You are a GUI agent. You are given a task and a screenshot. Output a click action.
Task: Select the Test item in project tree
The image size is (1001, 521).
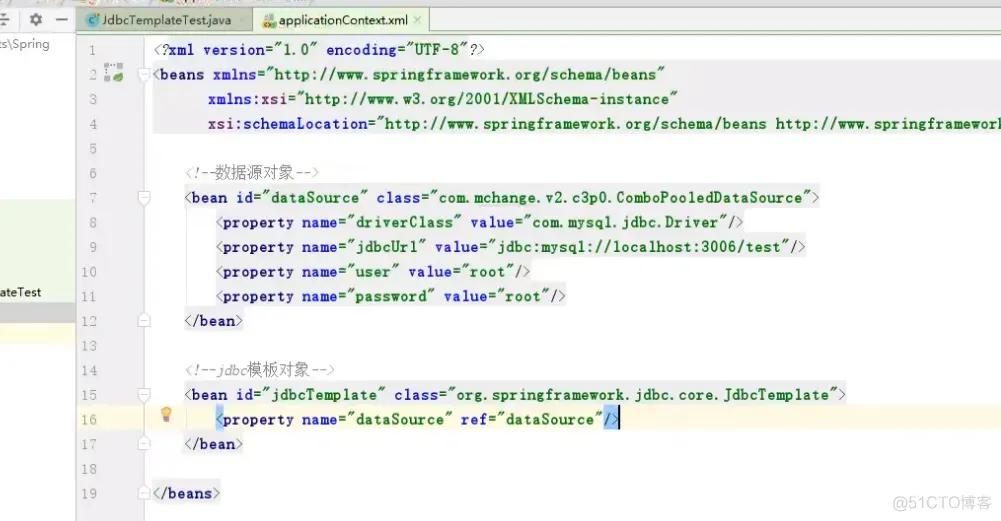pyautogui.click(x=20, y=292)
